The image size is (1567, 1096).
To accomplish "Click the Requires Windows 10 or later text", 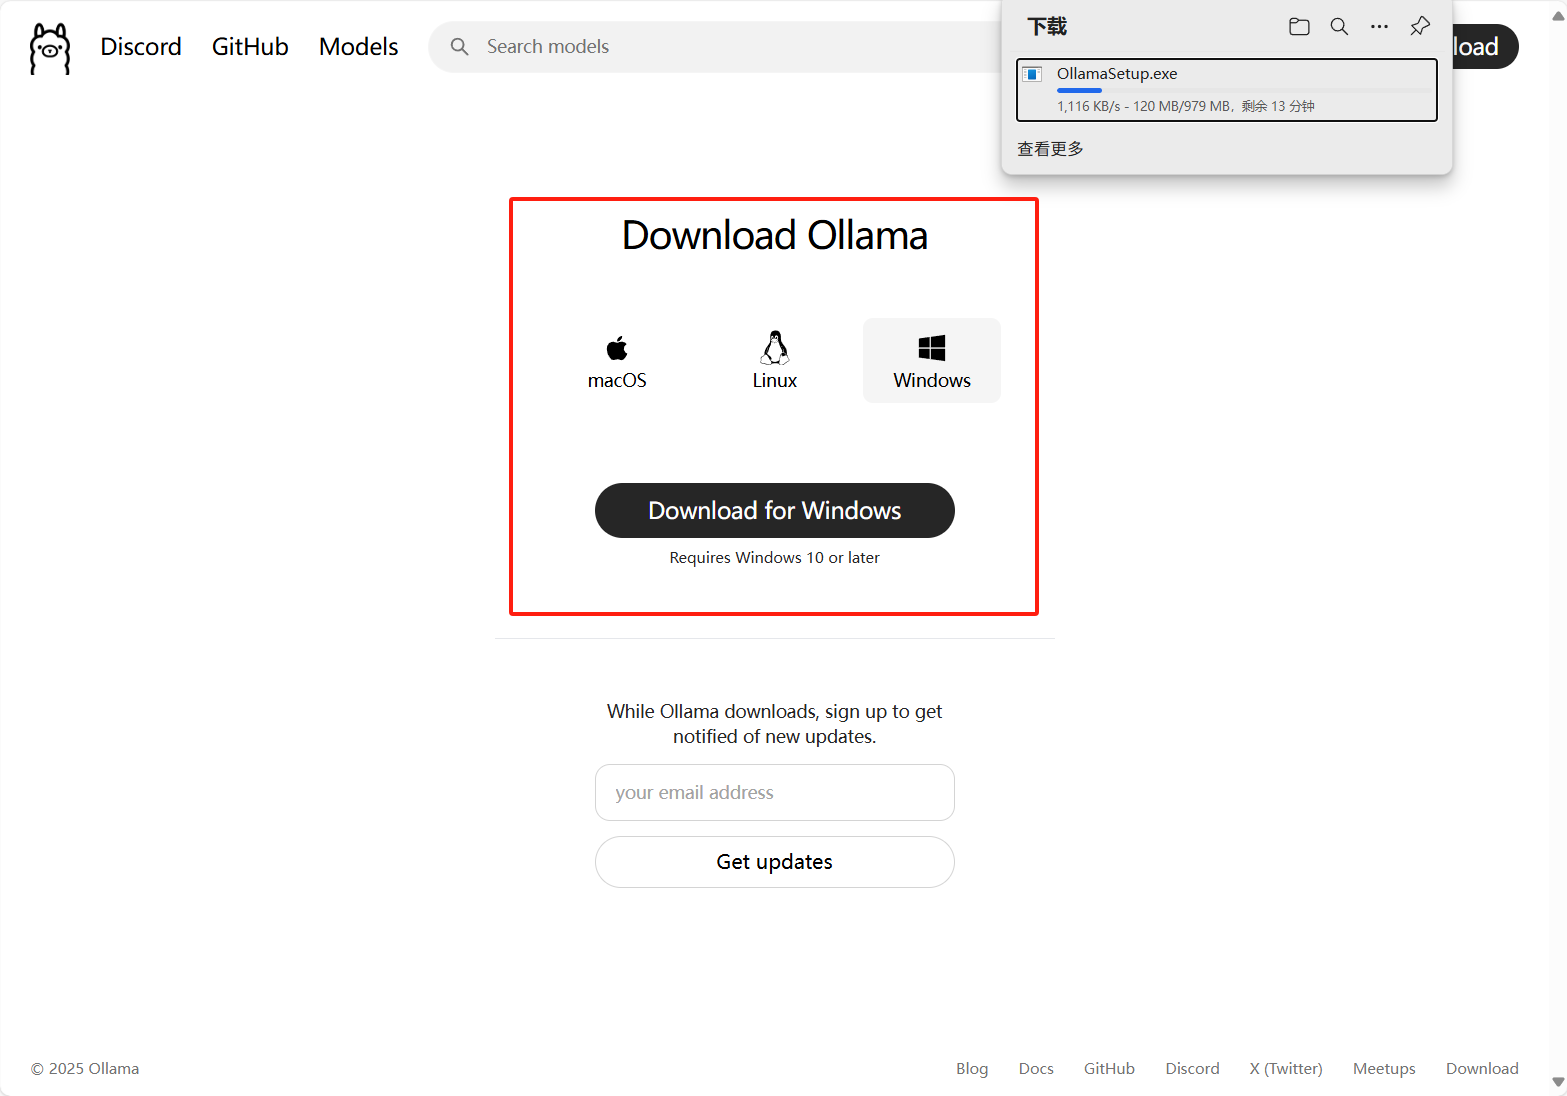I will point(775,558).
